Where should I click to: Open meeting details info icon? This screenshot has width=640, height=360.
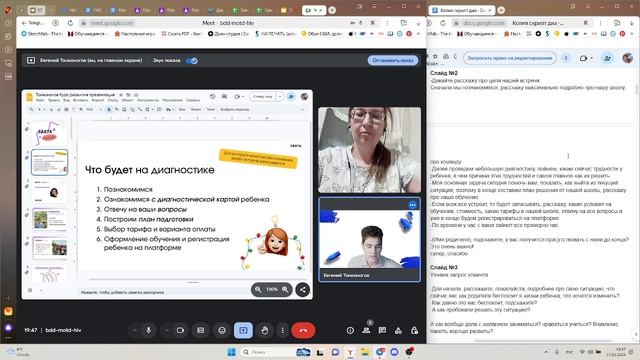coord(350,331)
